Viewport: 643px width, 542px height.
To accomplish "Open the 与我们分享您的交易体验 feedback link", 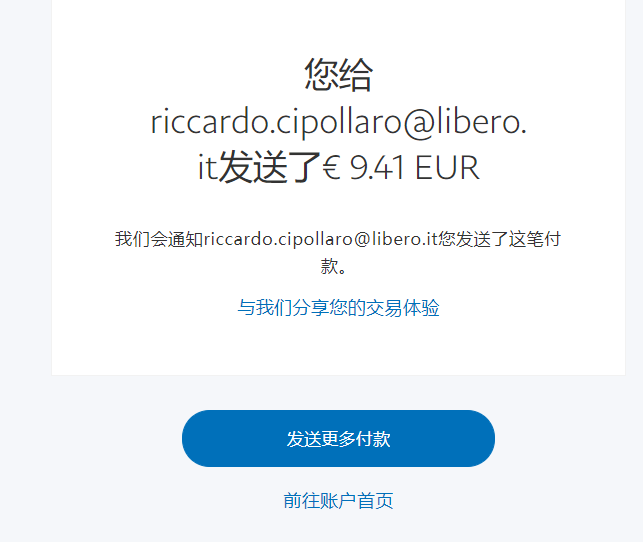I will click(x=338, y=307).
